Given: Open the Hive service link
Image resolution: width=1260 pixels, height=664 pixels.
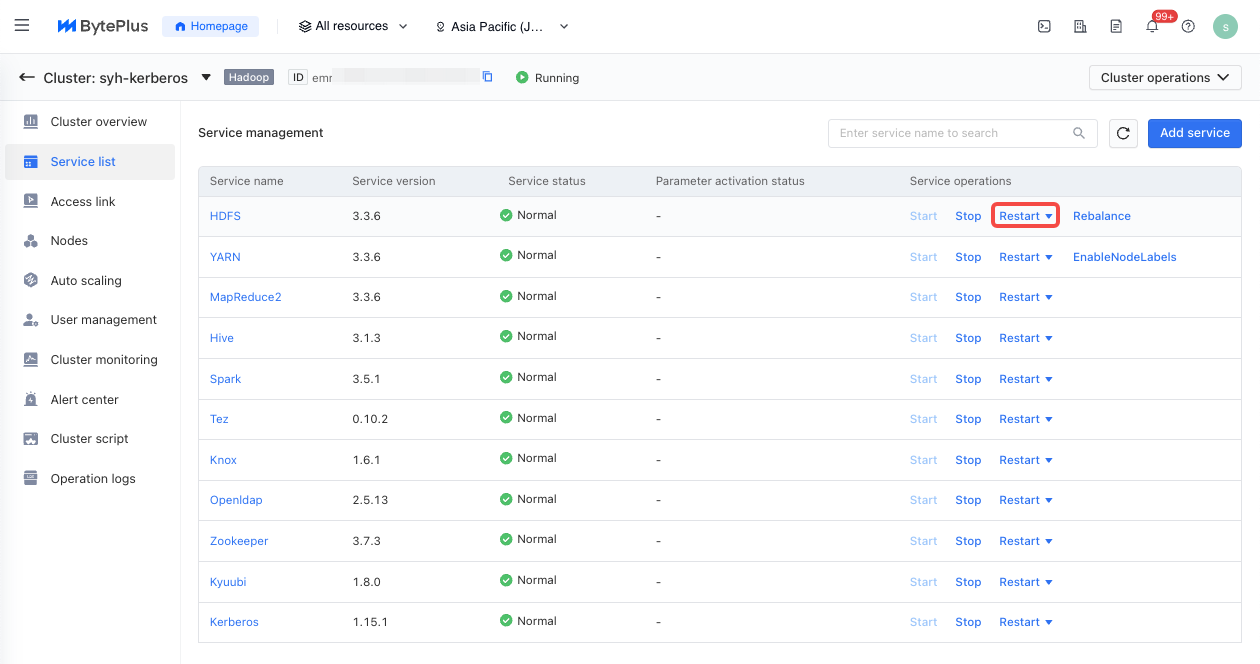Looking at the screenshot, I should [x=222, y=338].
